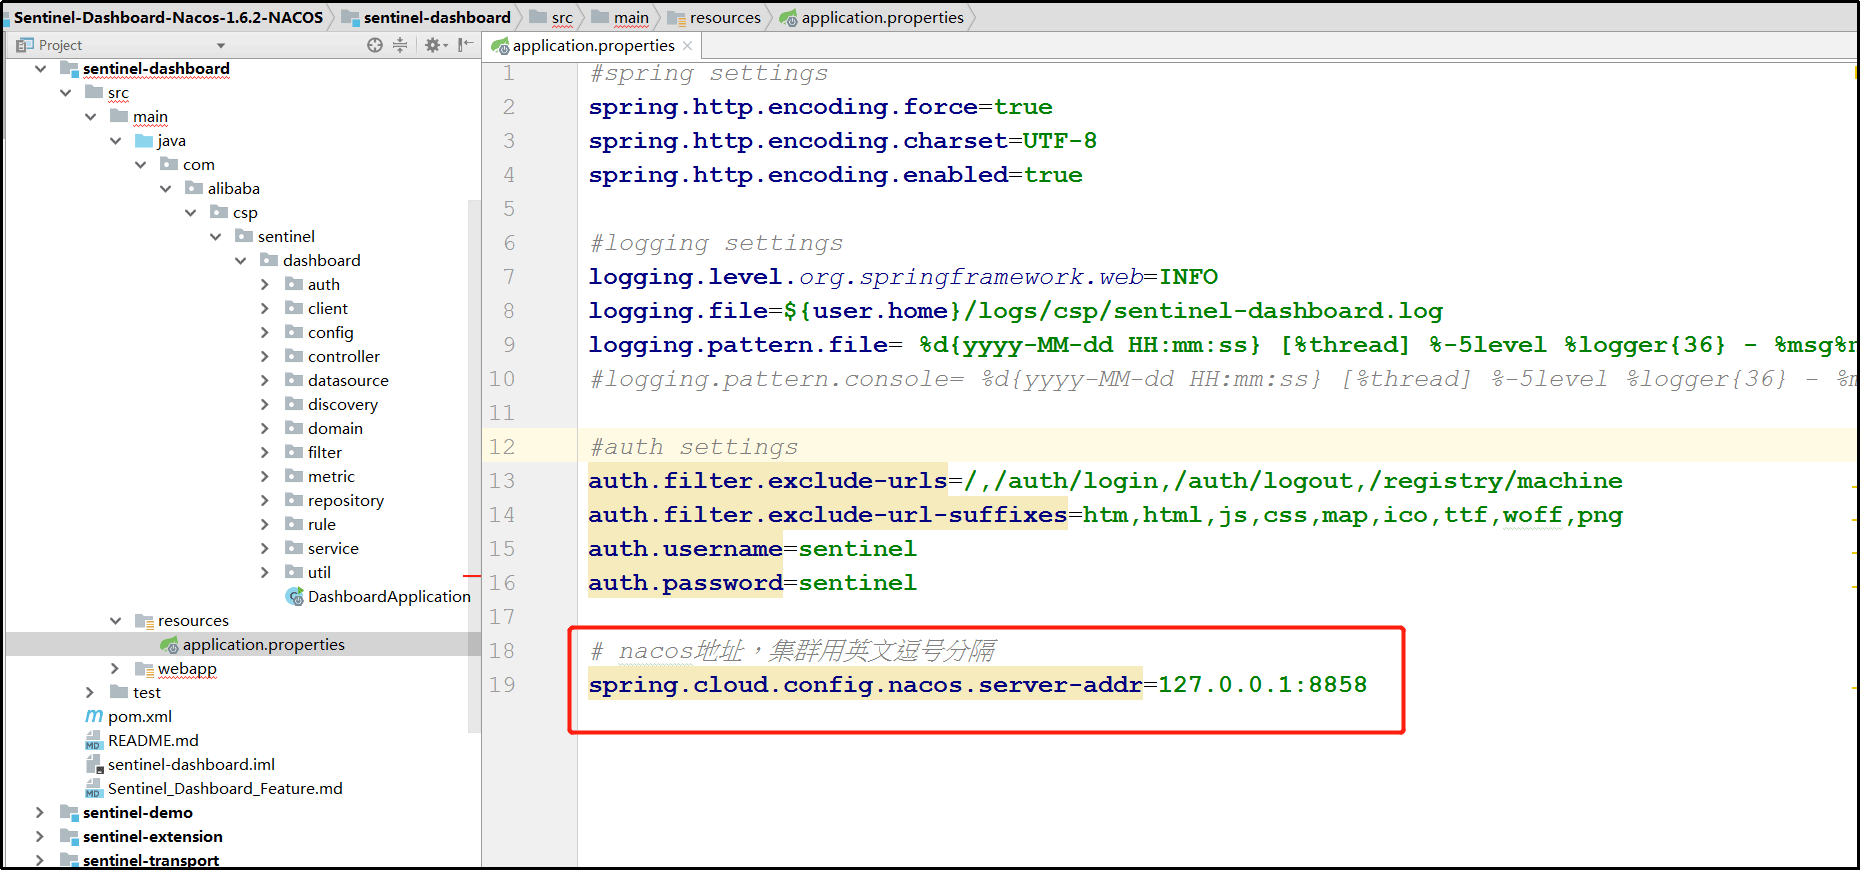
Task: Click line number 19 in gutter
Action: coord(502,685)
